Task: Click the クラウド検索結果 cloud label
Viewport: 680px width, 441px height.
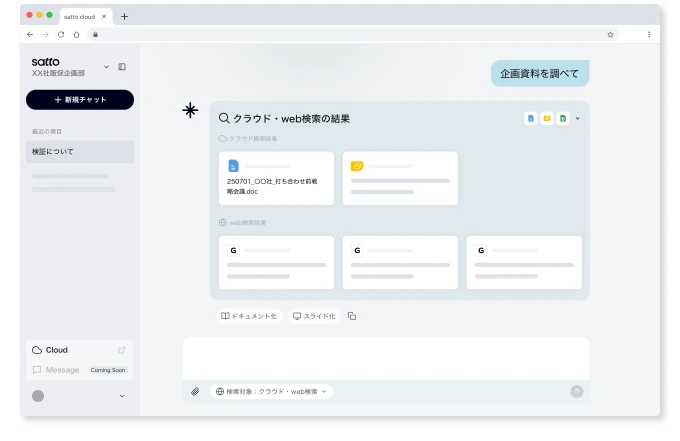Action: [x=248, y=138]
